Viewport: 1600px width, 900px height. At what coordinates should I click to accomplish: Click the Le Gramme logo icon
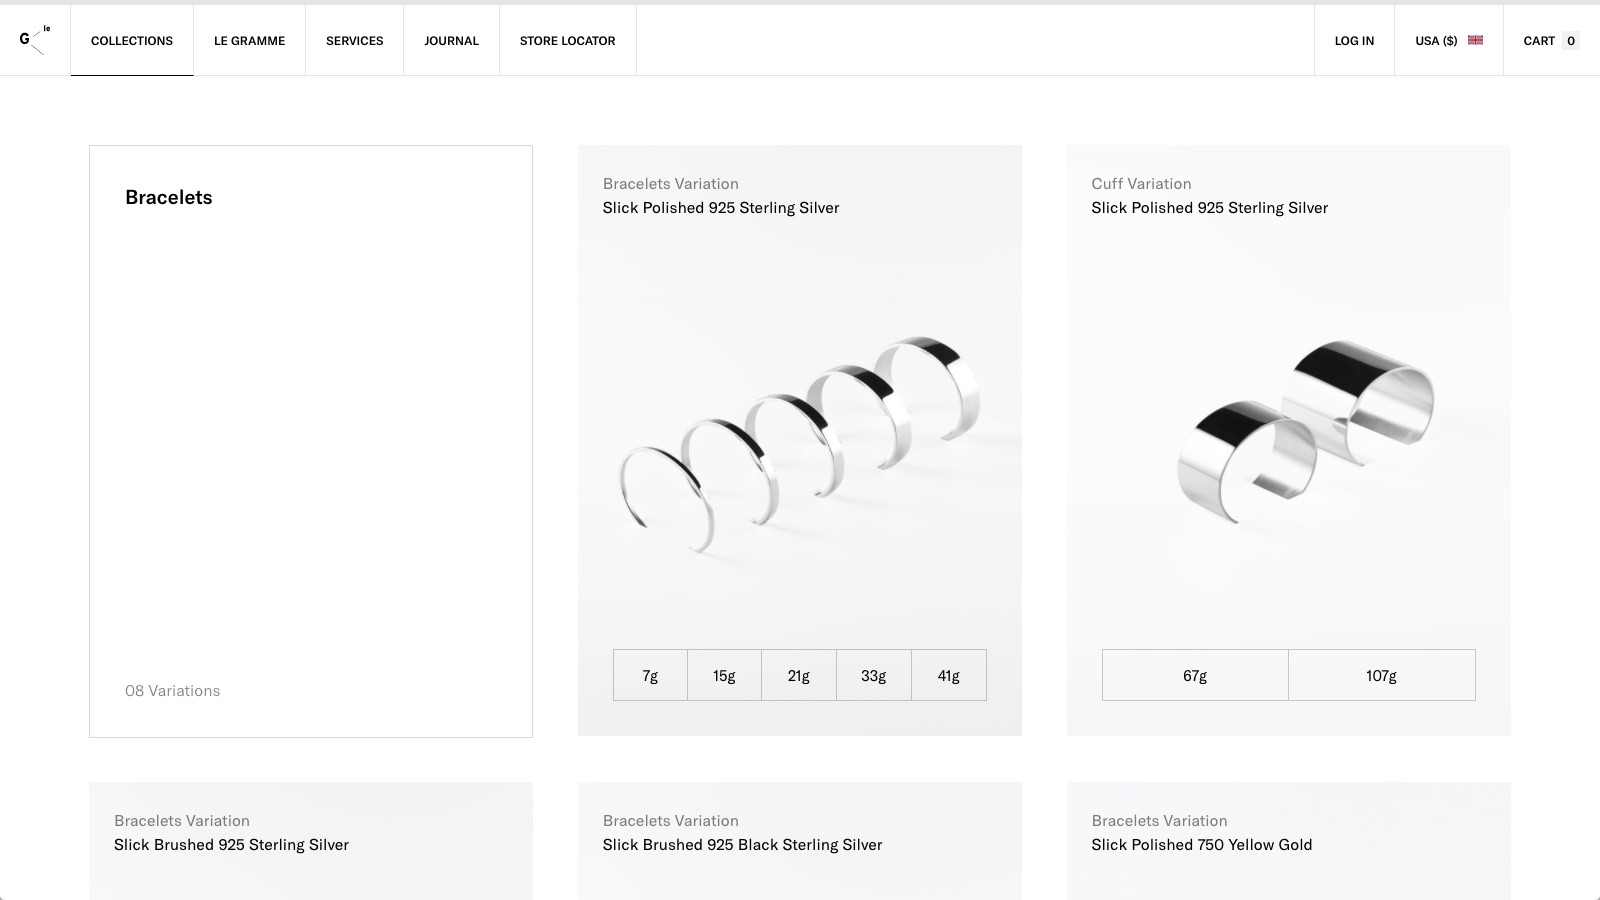34,40
